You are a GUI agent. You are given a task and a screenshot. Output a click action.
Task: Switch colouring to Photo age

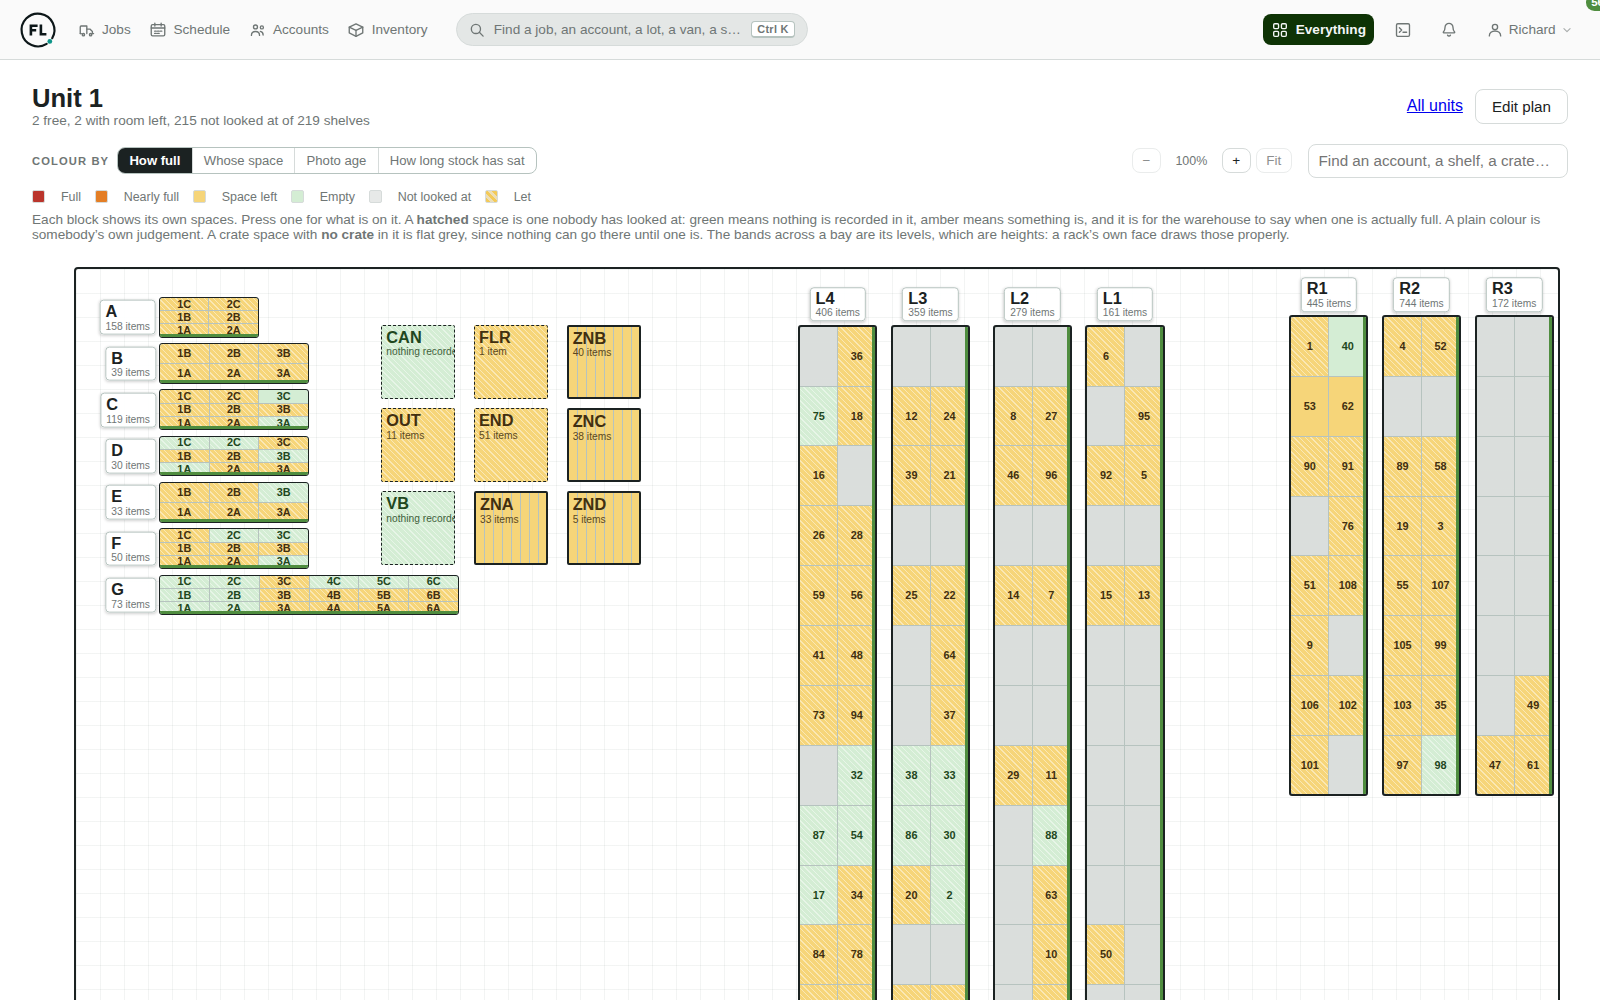(x=336, y=161)
